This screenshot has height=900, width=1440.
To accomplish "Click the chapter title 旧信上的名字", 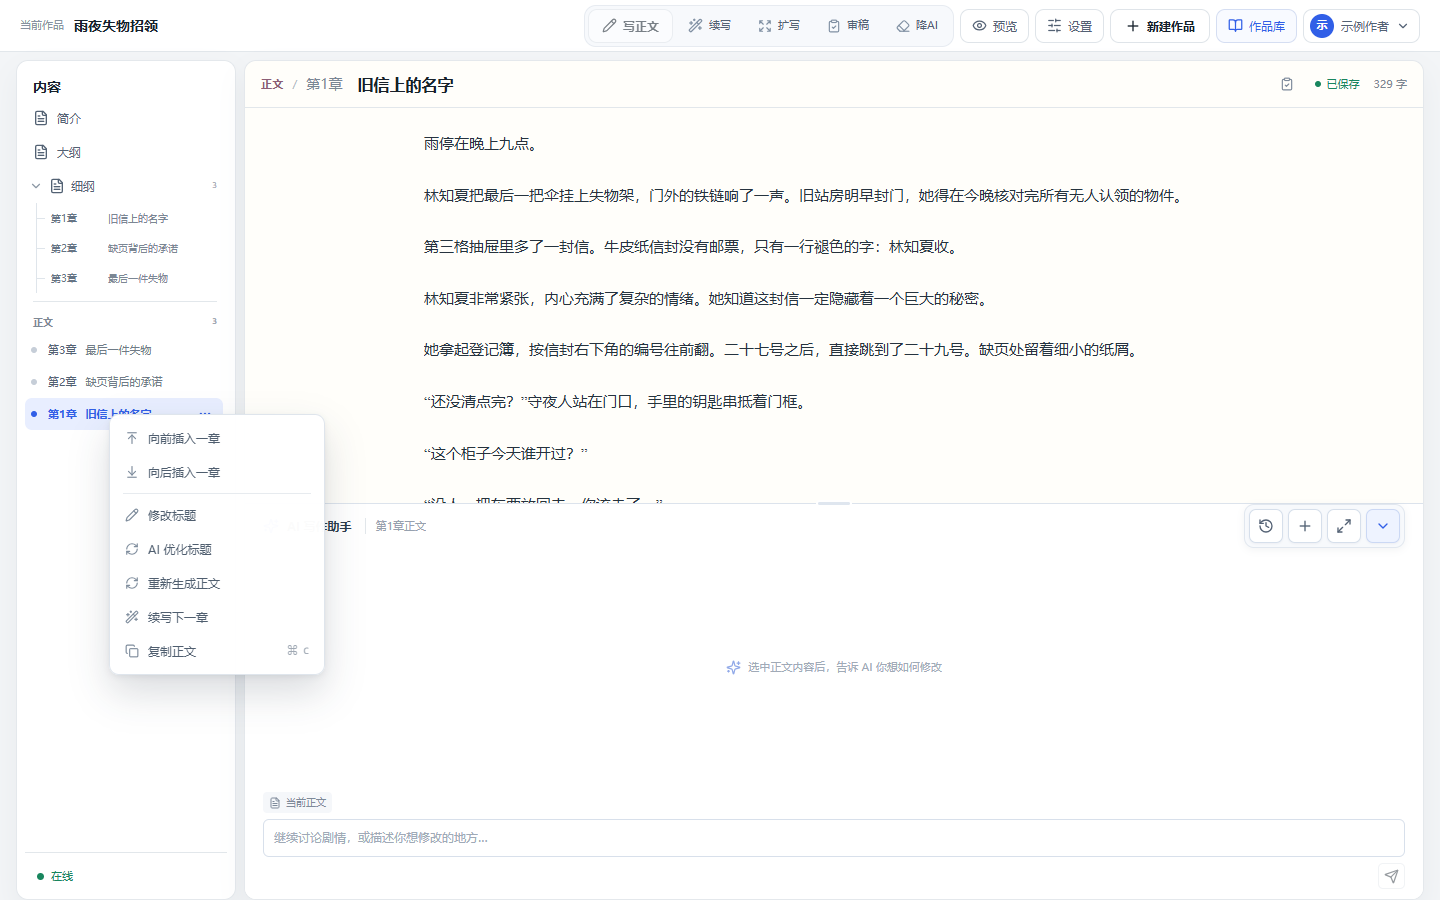I will coord(405,85).
